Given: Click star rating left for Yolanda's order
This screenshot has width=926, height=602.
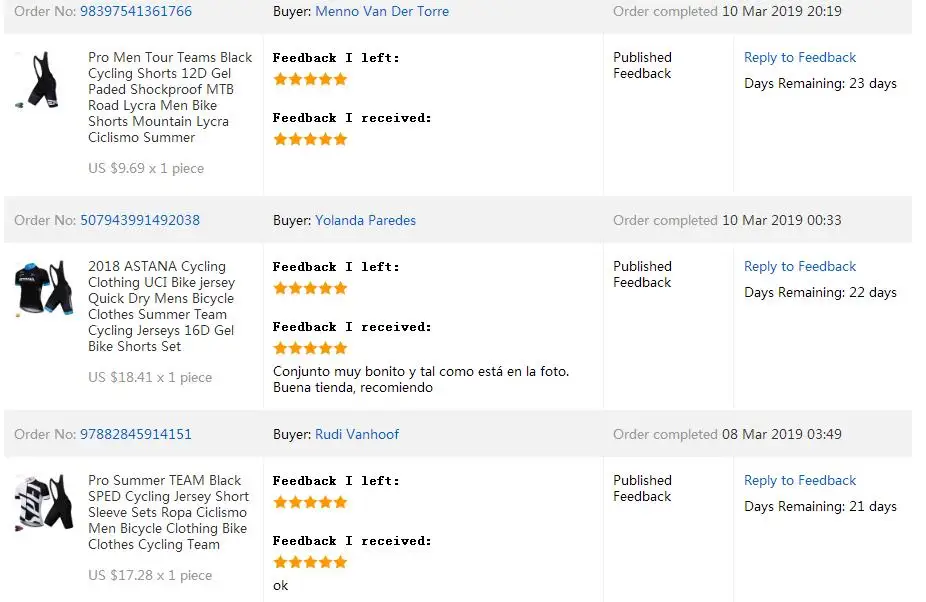Looking at the screenshot, I should coord(310,288).
